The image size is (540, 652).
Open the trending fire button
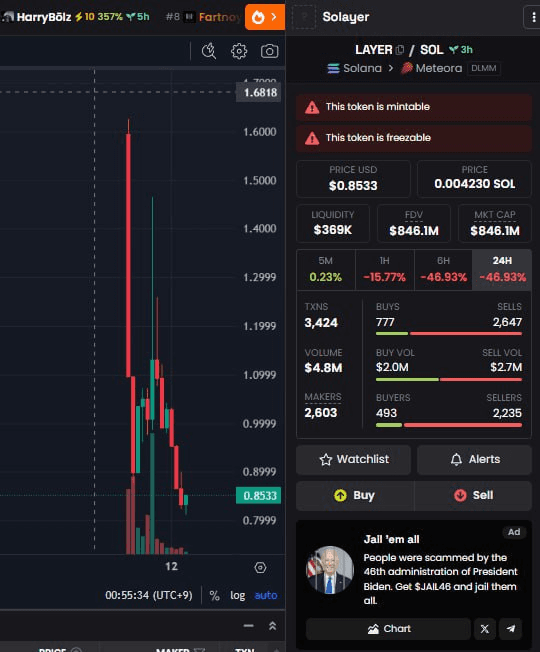click(x=265, y=17)
